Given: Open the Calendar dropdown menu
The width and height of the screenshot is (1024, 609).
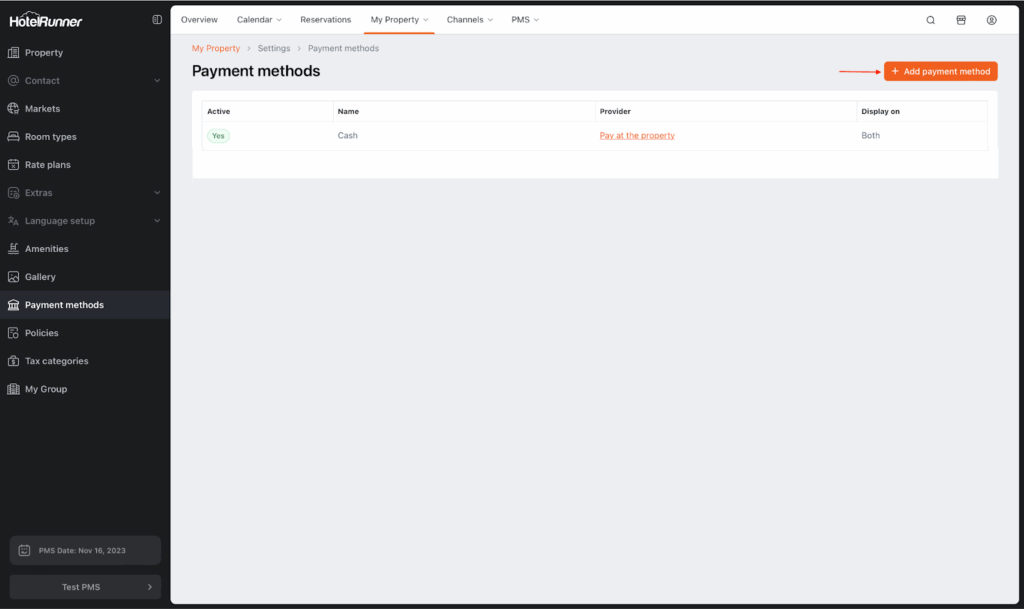Looking at the screenshot, I should tap(259, 20).
